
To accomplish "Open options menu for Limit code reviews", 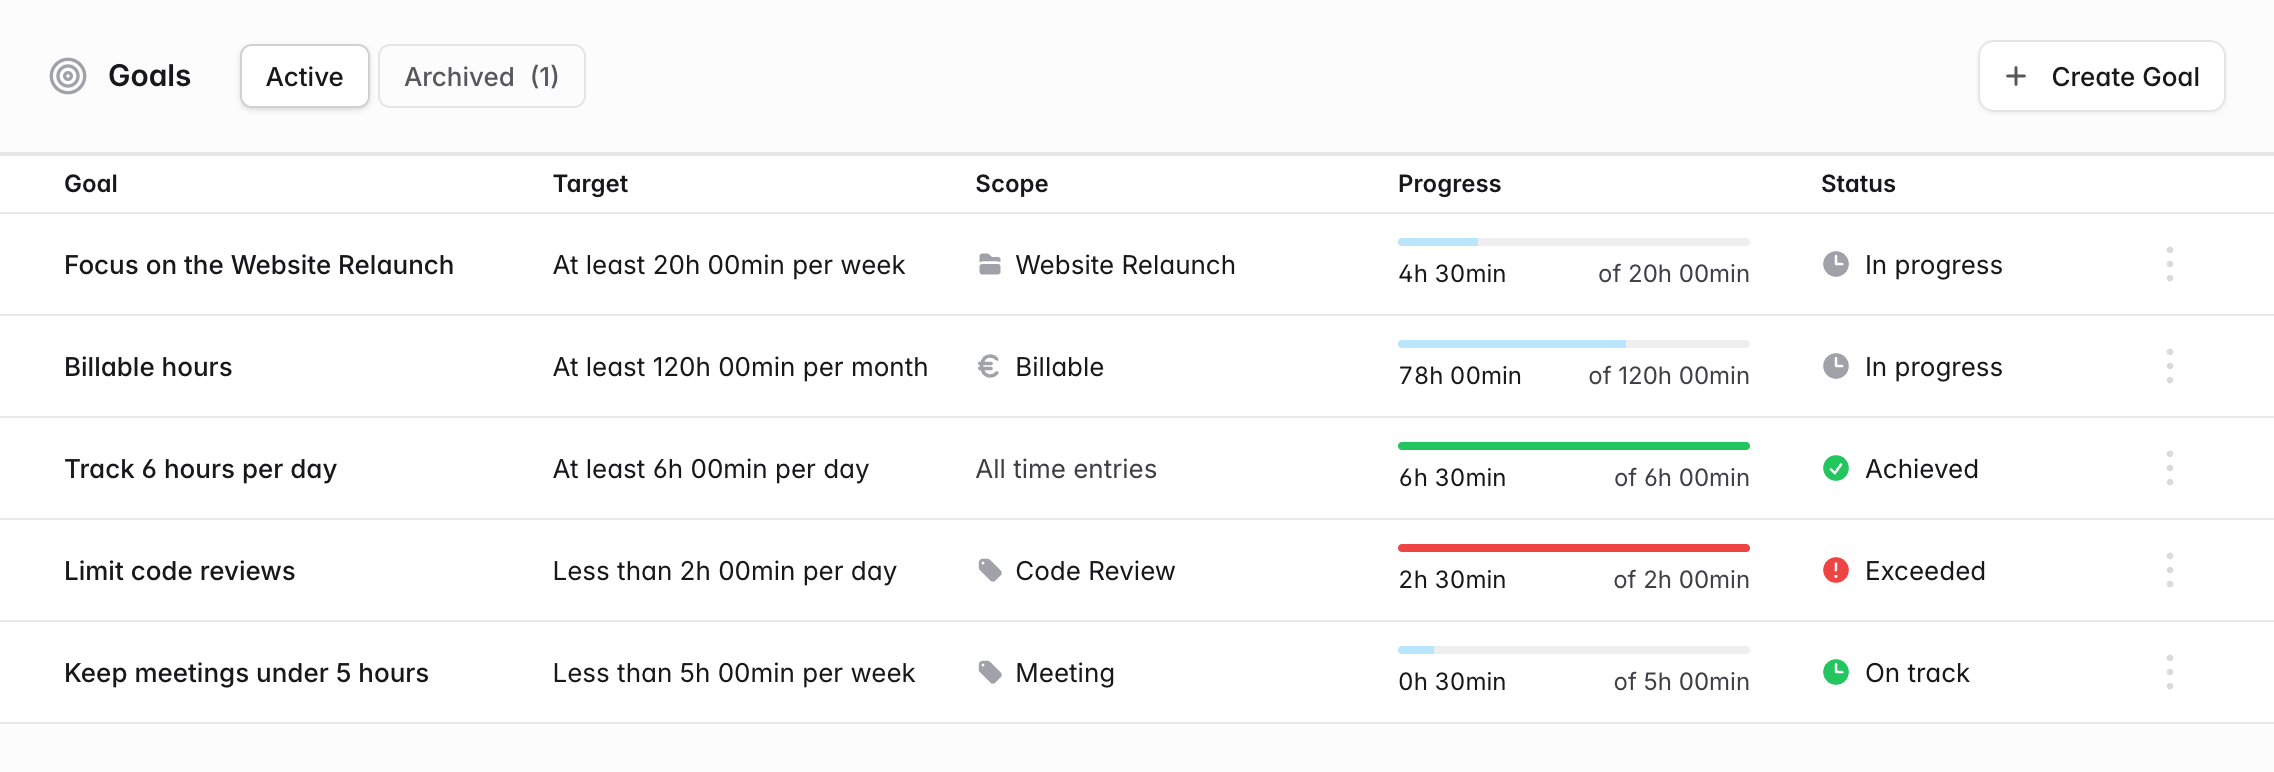I will click(2169, 570).
